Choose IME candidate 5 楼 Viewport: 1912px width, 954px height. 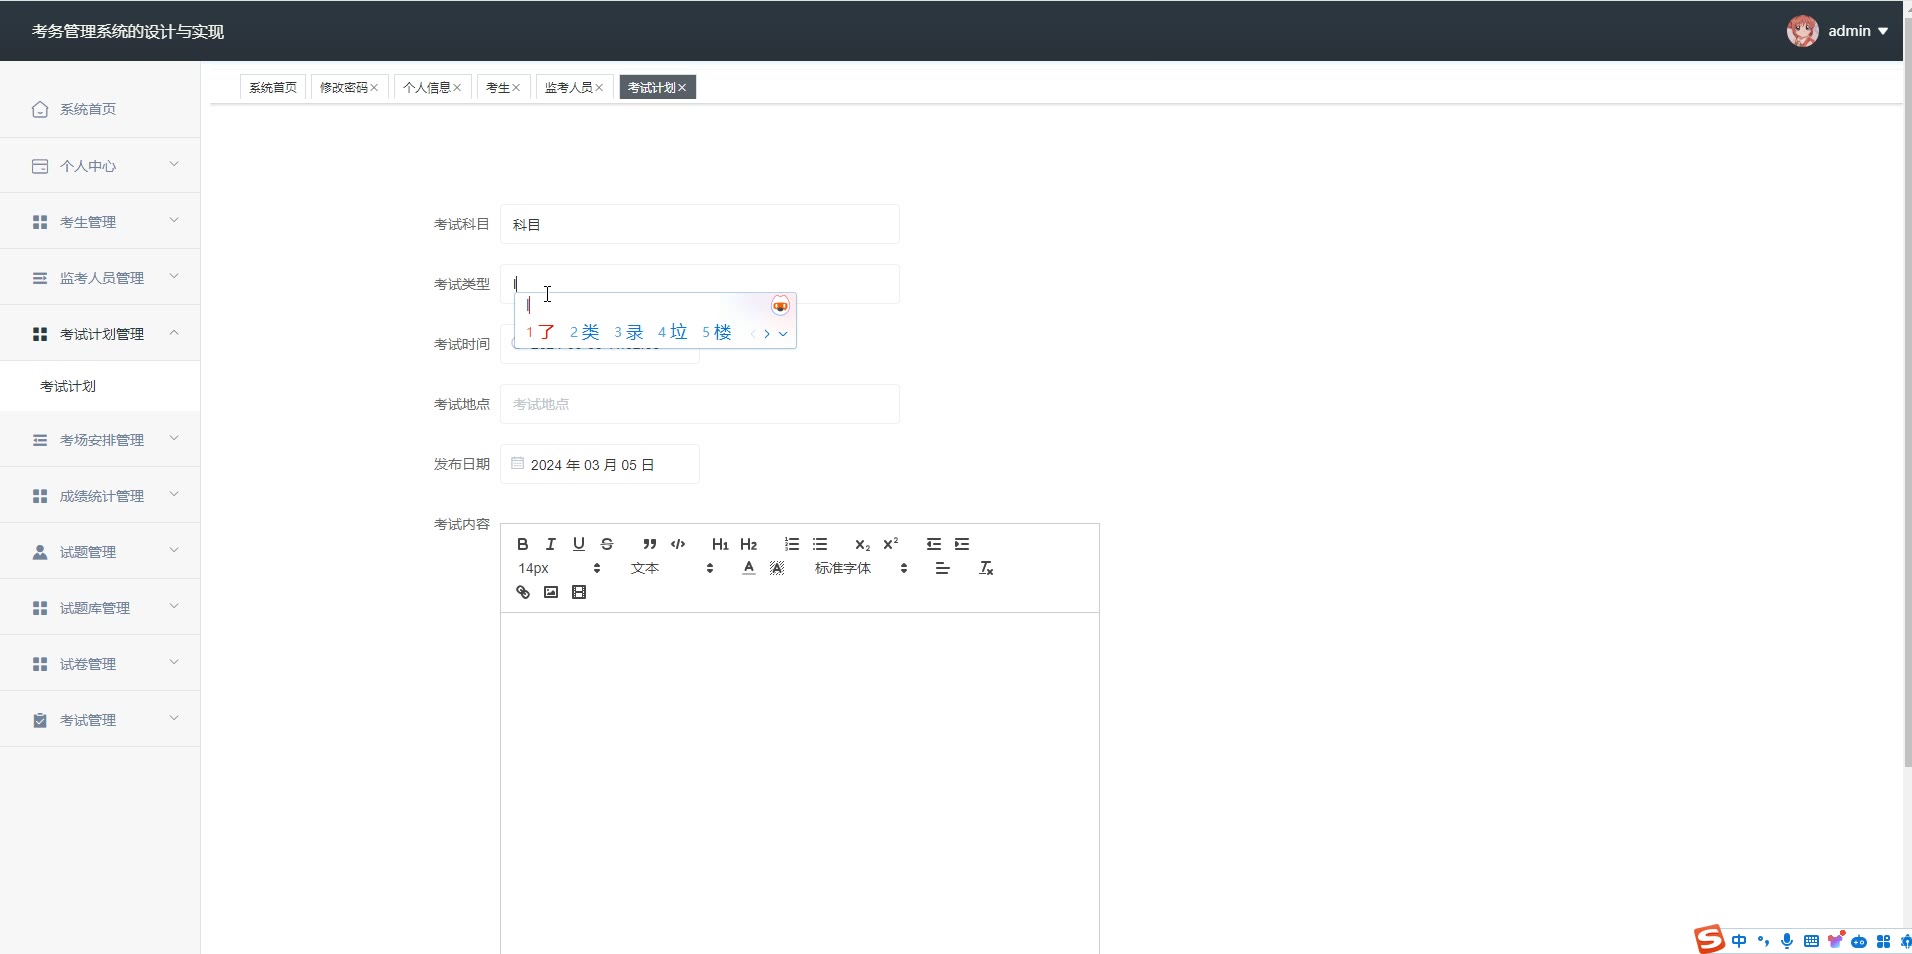click(717, 332)
